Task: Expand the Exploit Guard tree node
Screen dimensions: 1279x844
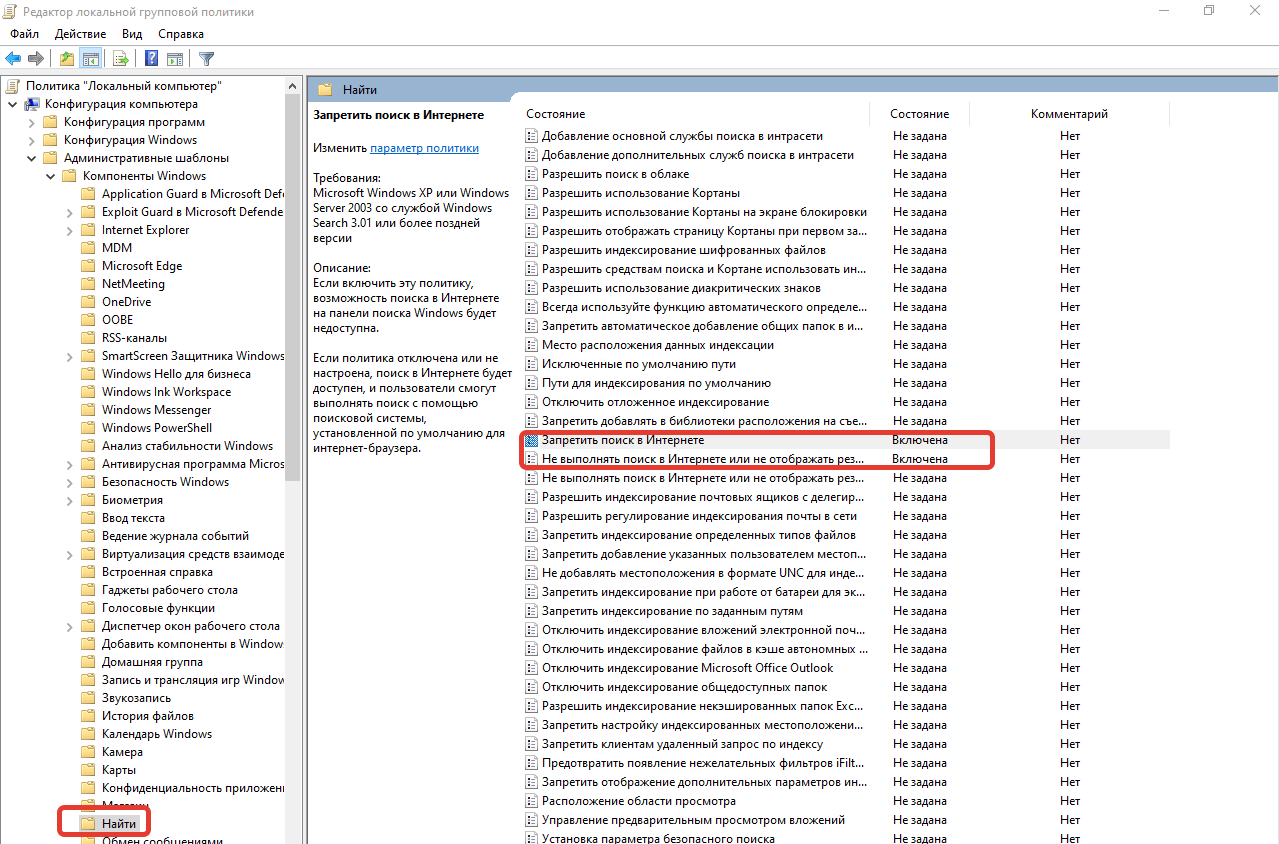Action: [68, 212]
